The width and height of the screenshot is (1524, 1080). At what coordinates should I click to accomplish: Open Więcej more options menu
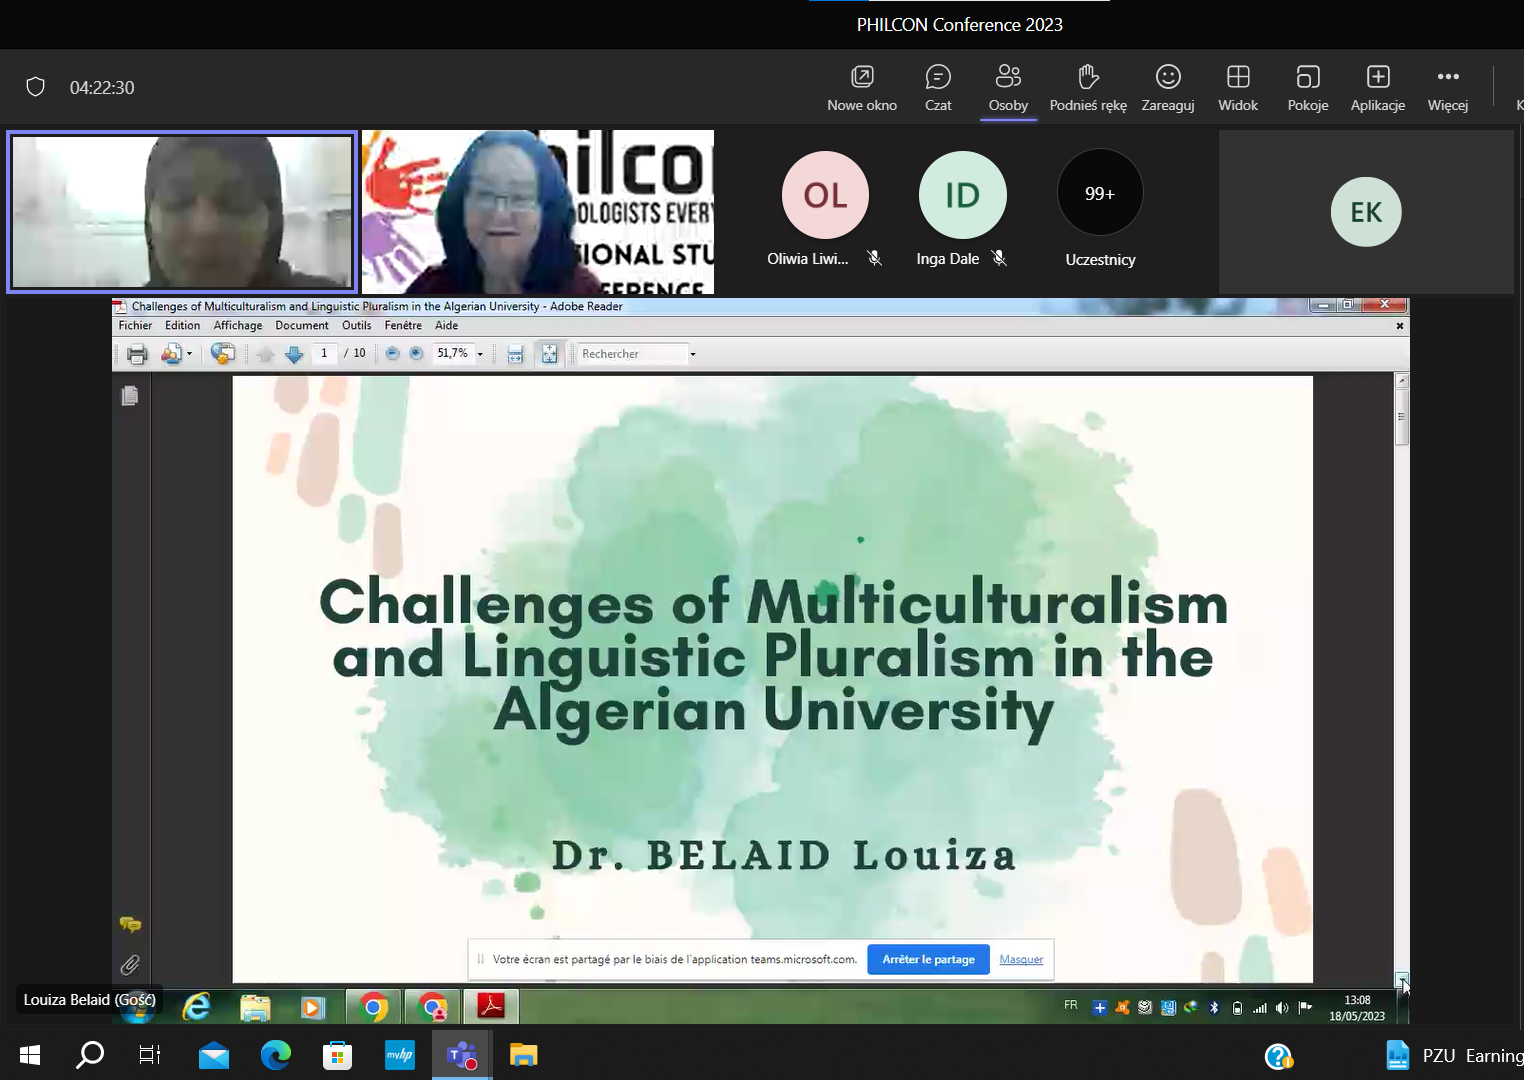pyautogui.click(x=1447, y=88)
